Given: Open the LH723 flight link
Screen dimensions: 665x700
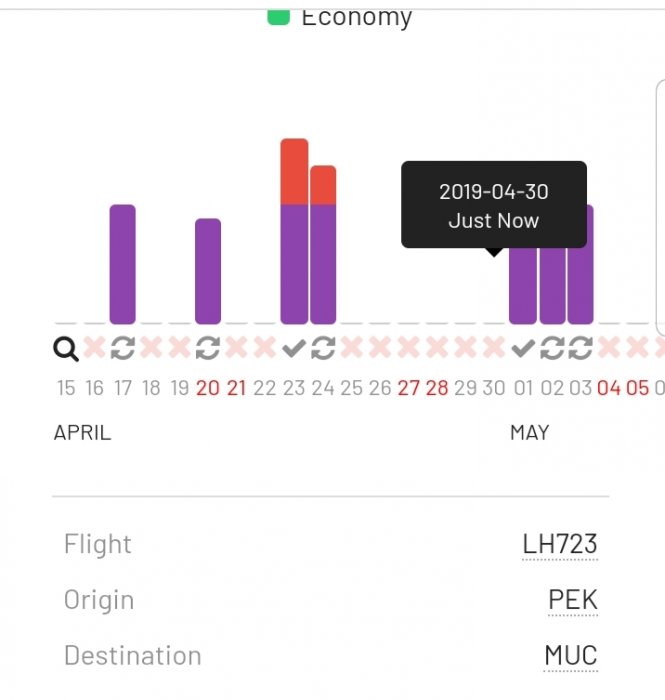Looking at the screenshot, I should pyautogui.click(x=559, y=545).
